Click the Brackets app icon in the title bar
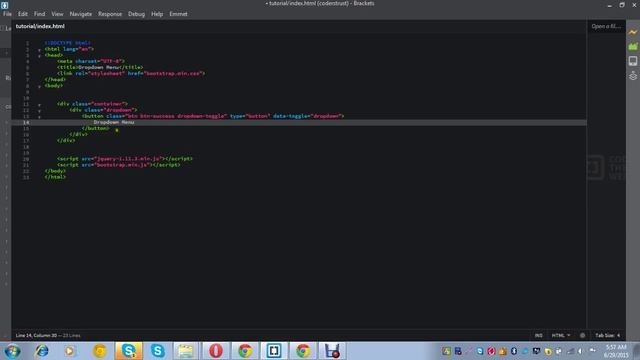 4,4
